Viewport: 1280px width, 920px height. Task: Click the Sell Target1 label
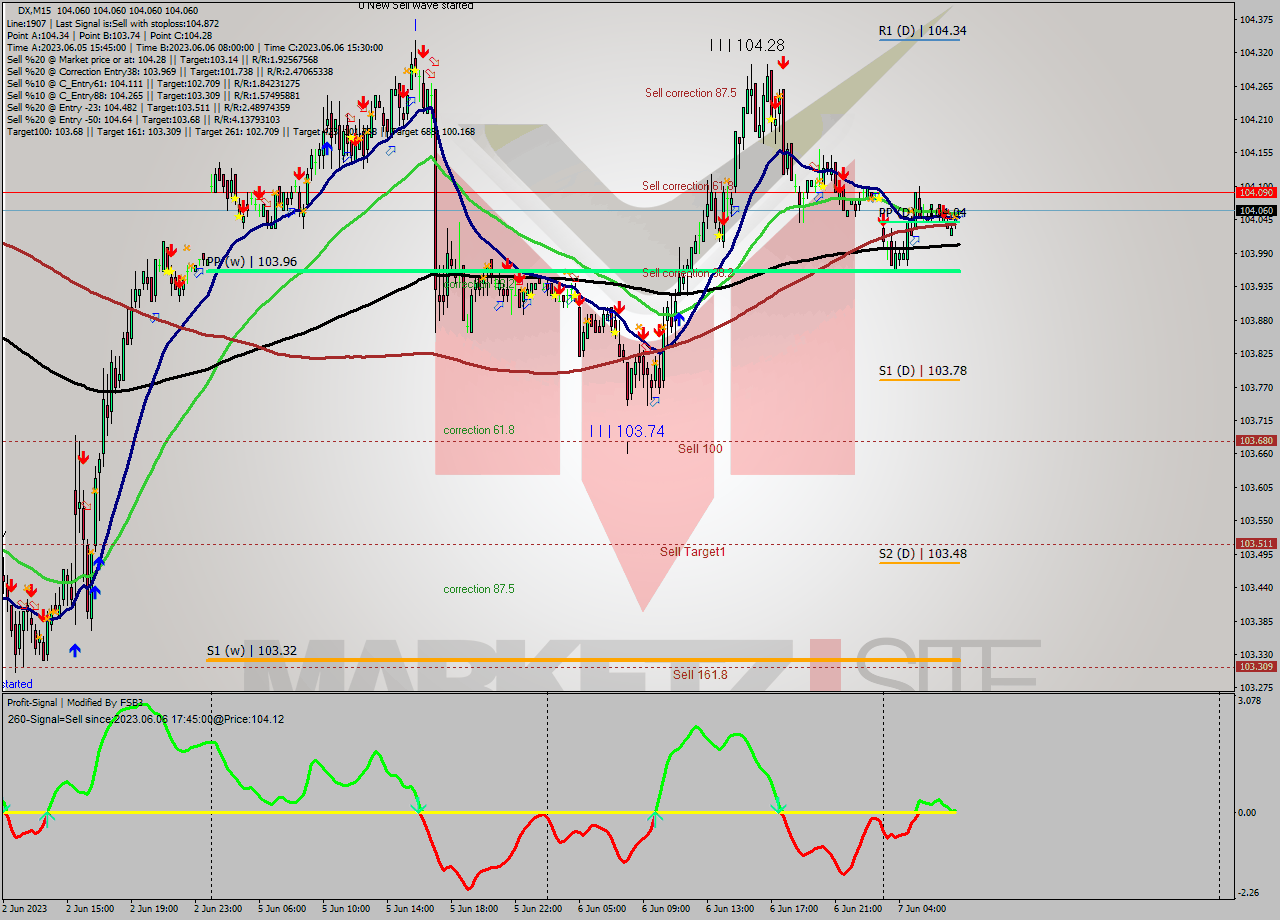pyautogui.click(x=692, y=552)
